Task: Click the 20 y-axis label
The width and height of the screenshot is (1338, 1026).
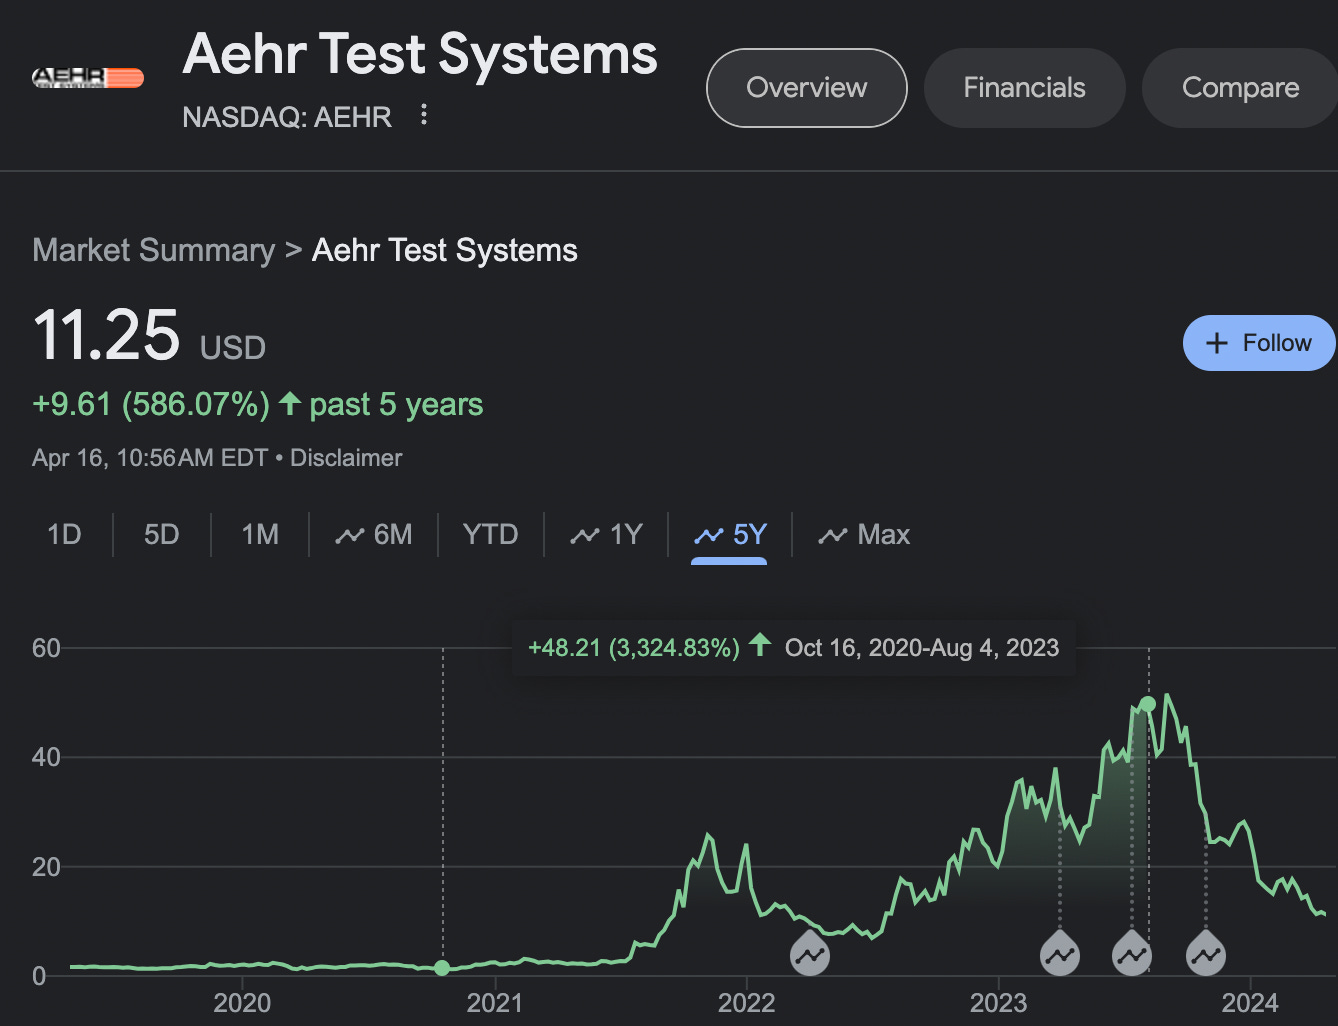Action: pos(46,867)
